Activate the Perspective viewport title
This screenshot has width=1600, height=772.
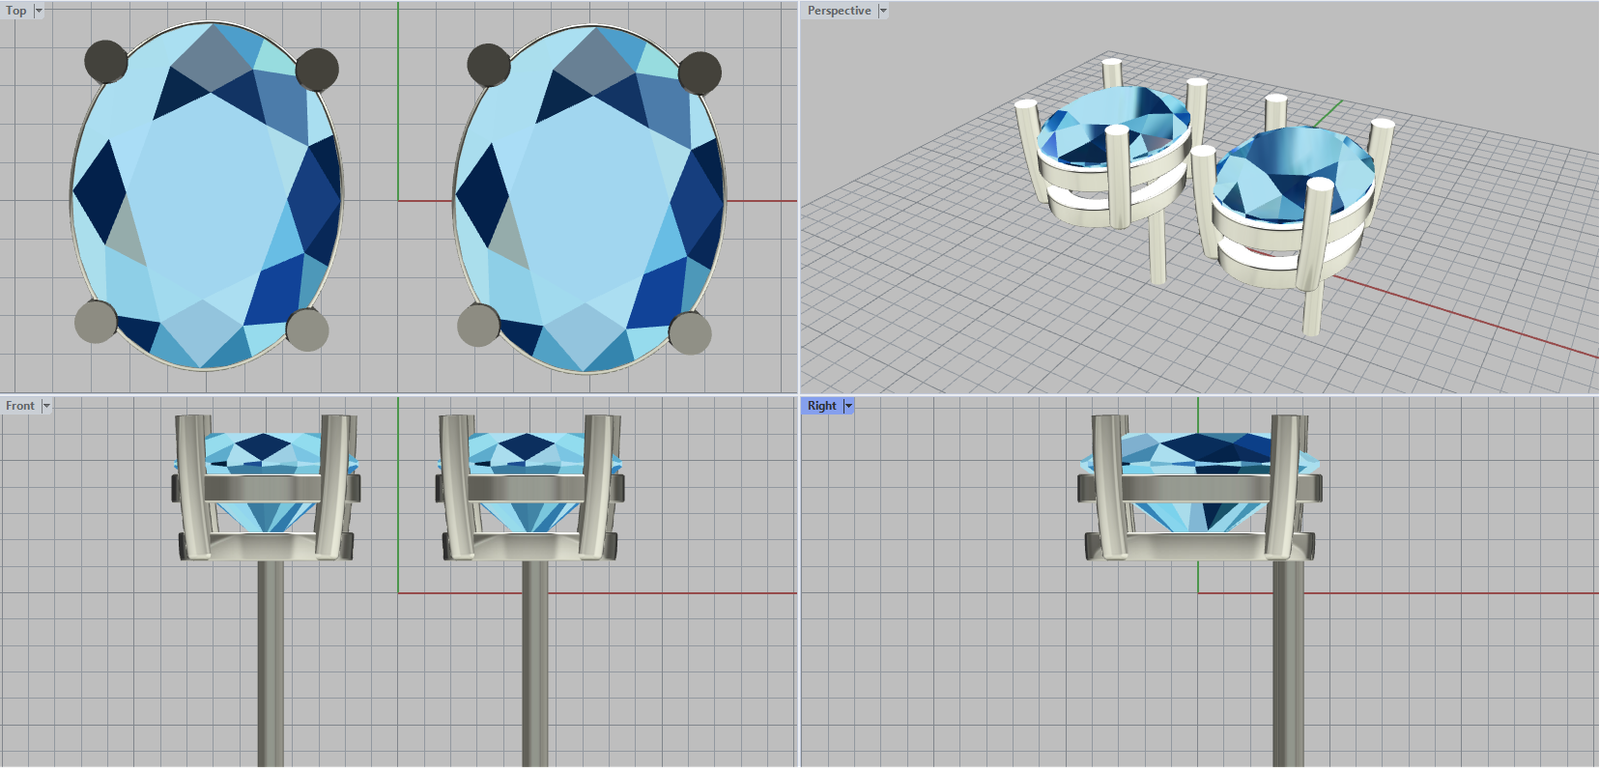tap(838, 11)
